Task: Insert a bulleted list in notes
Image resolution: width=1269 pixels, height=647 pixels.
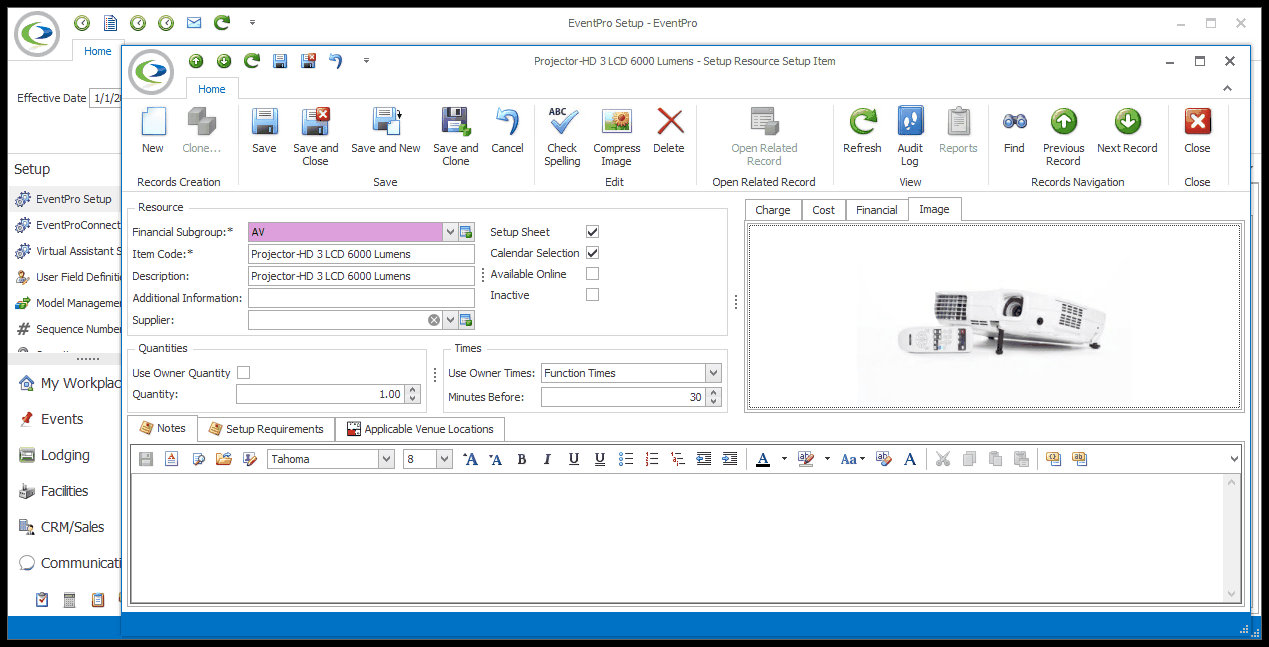Action: point(626,459)
